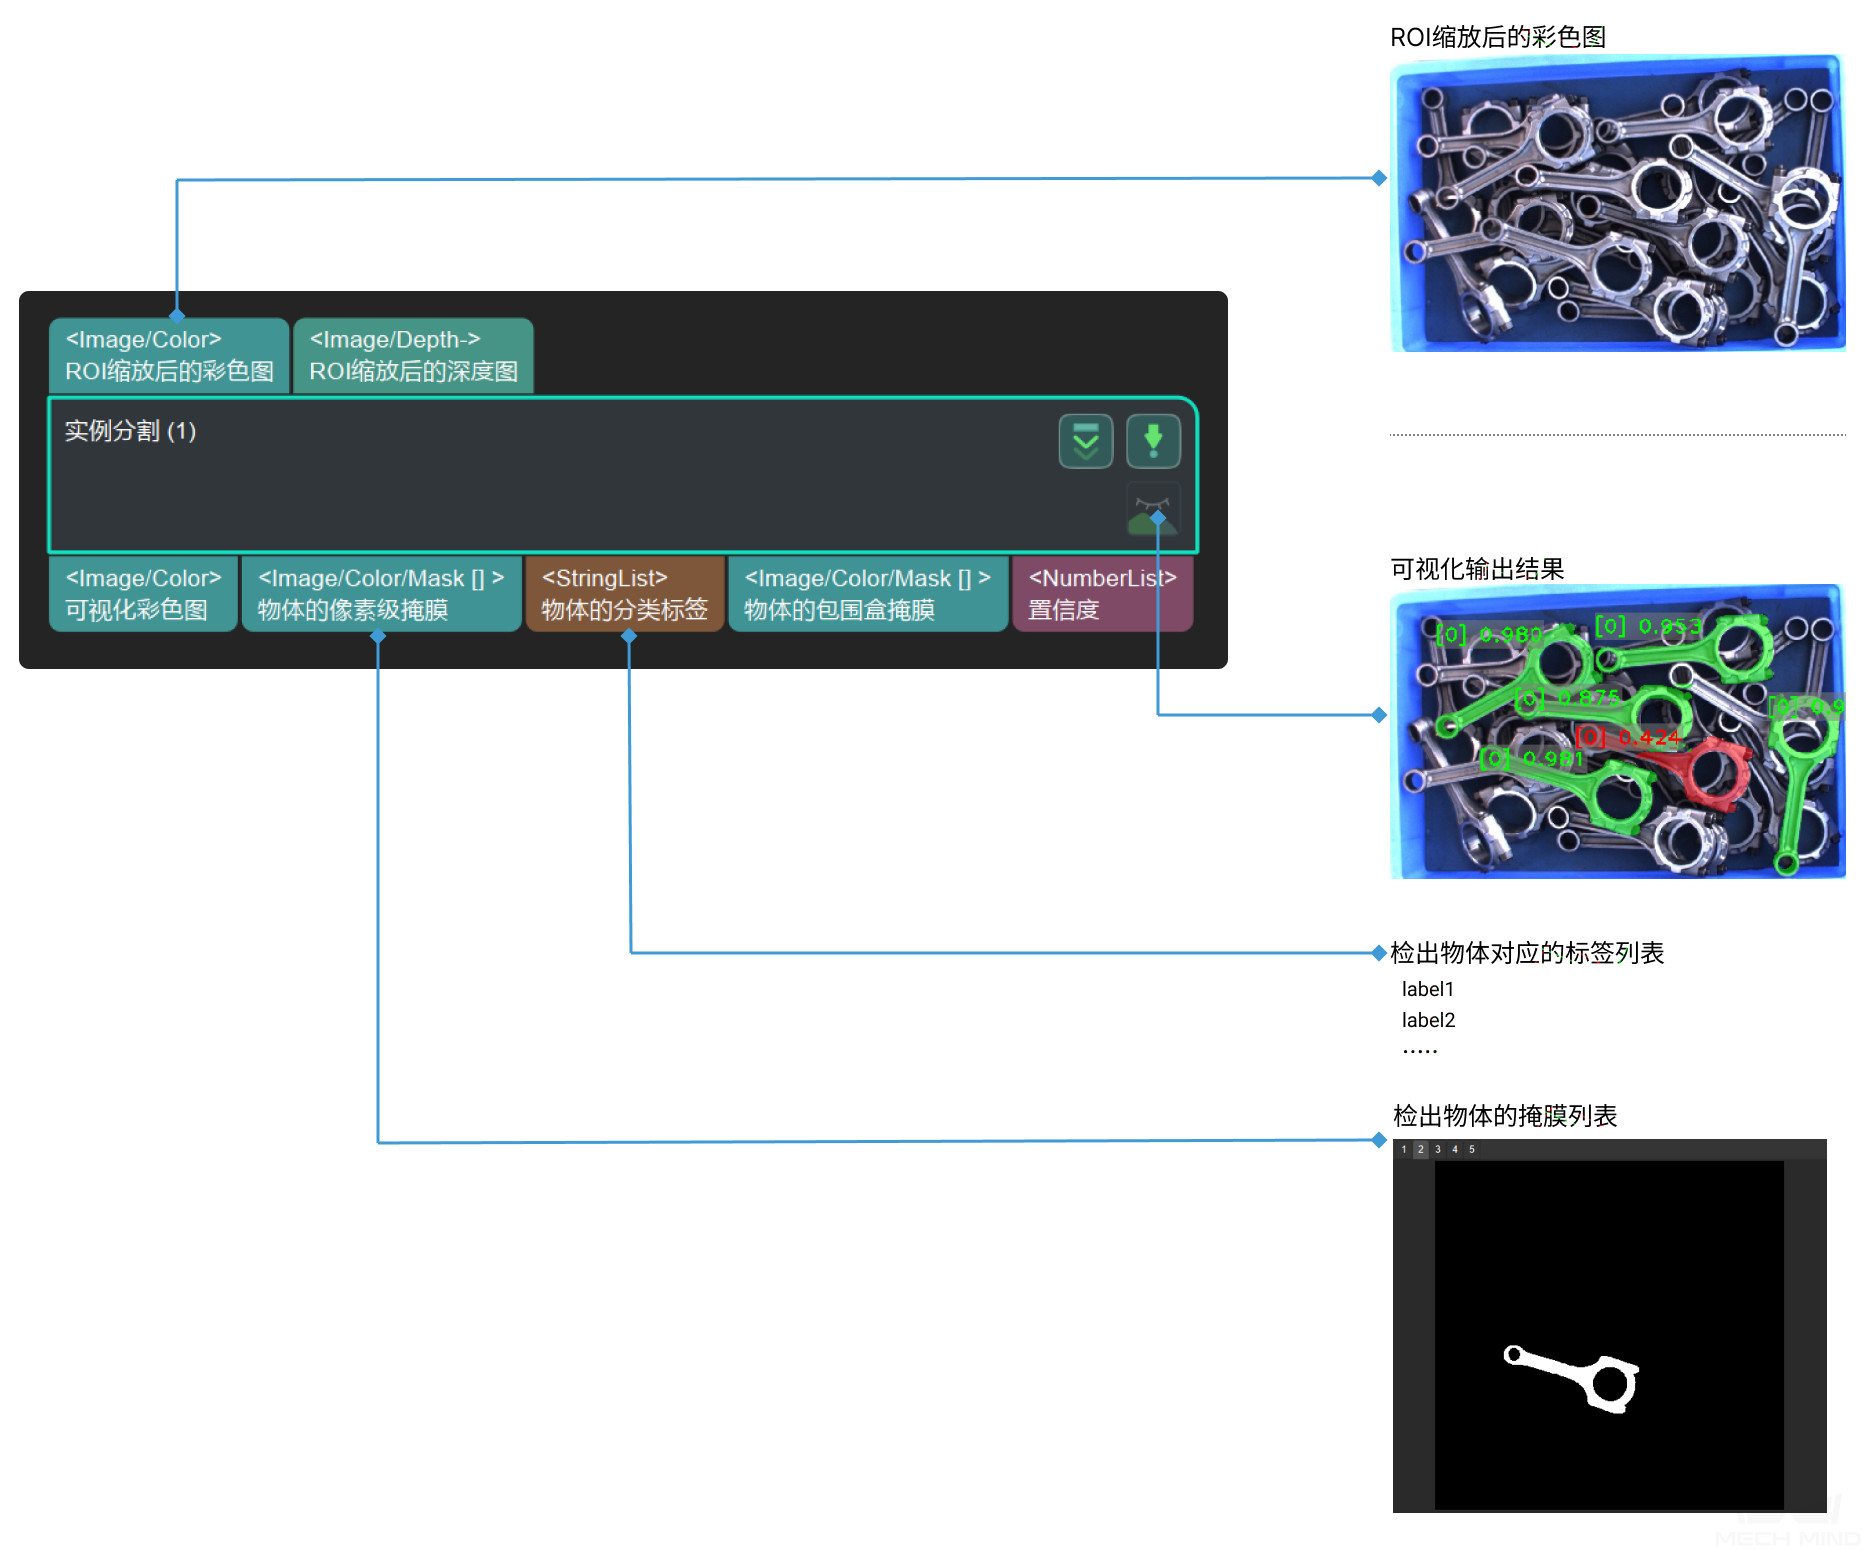
Task: Click the ROI缩放后的彩色图 heading above the photo
Action: pyautogui.click(x=1498, y=37)
